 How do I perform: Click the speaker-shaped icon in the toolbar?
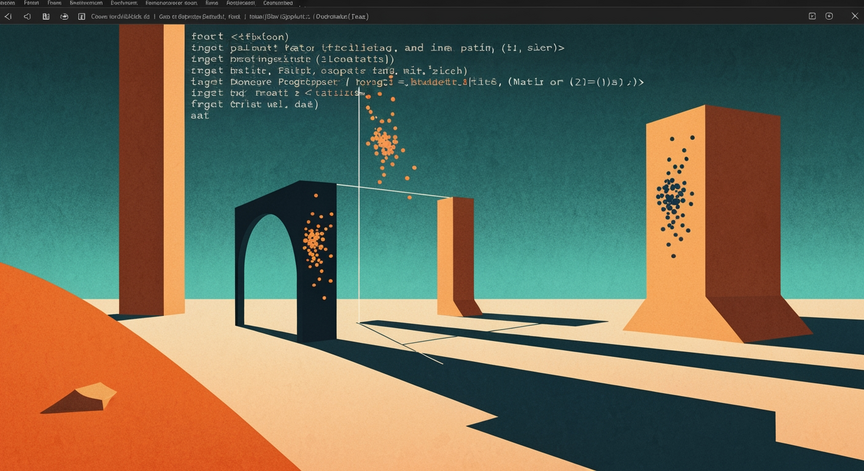27,17
